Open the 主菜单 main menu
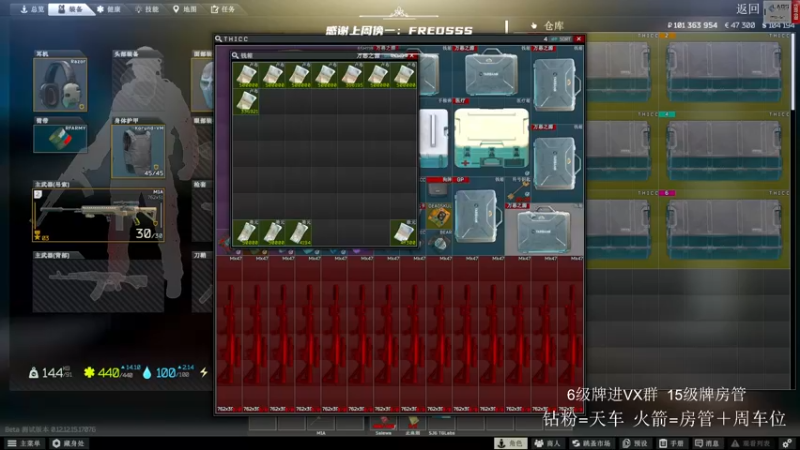Viewport: 800px width, 450px height. click(24, 443)
